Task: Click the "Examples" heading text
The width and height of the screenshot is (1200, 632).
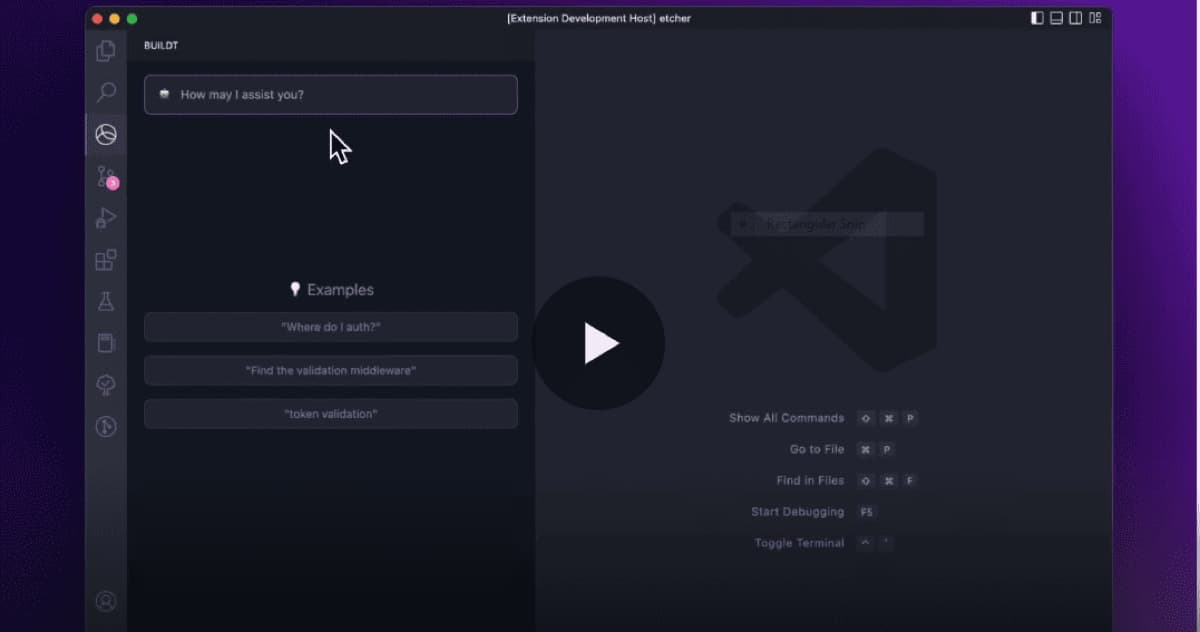Action: (x=340, y=290)
